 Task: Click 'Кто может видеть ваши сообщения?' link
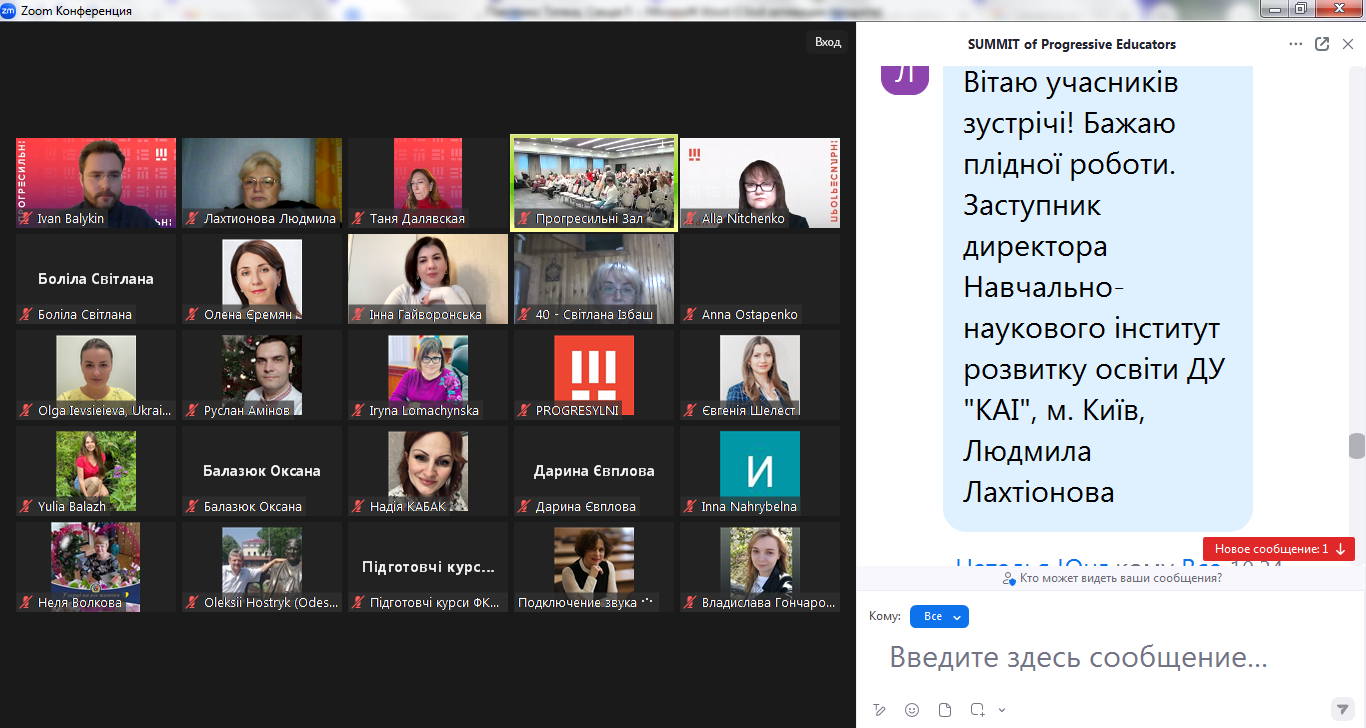click(1112, 579)
